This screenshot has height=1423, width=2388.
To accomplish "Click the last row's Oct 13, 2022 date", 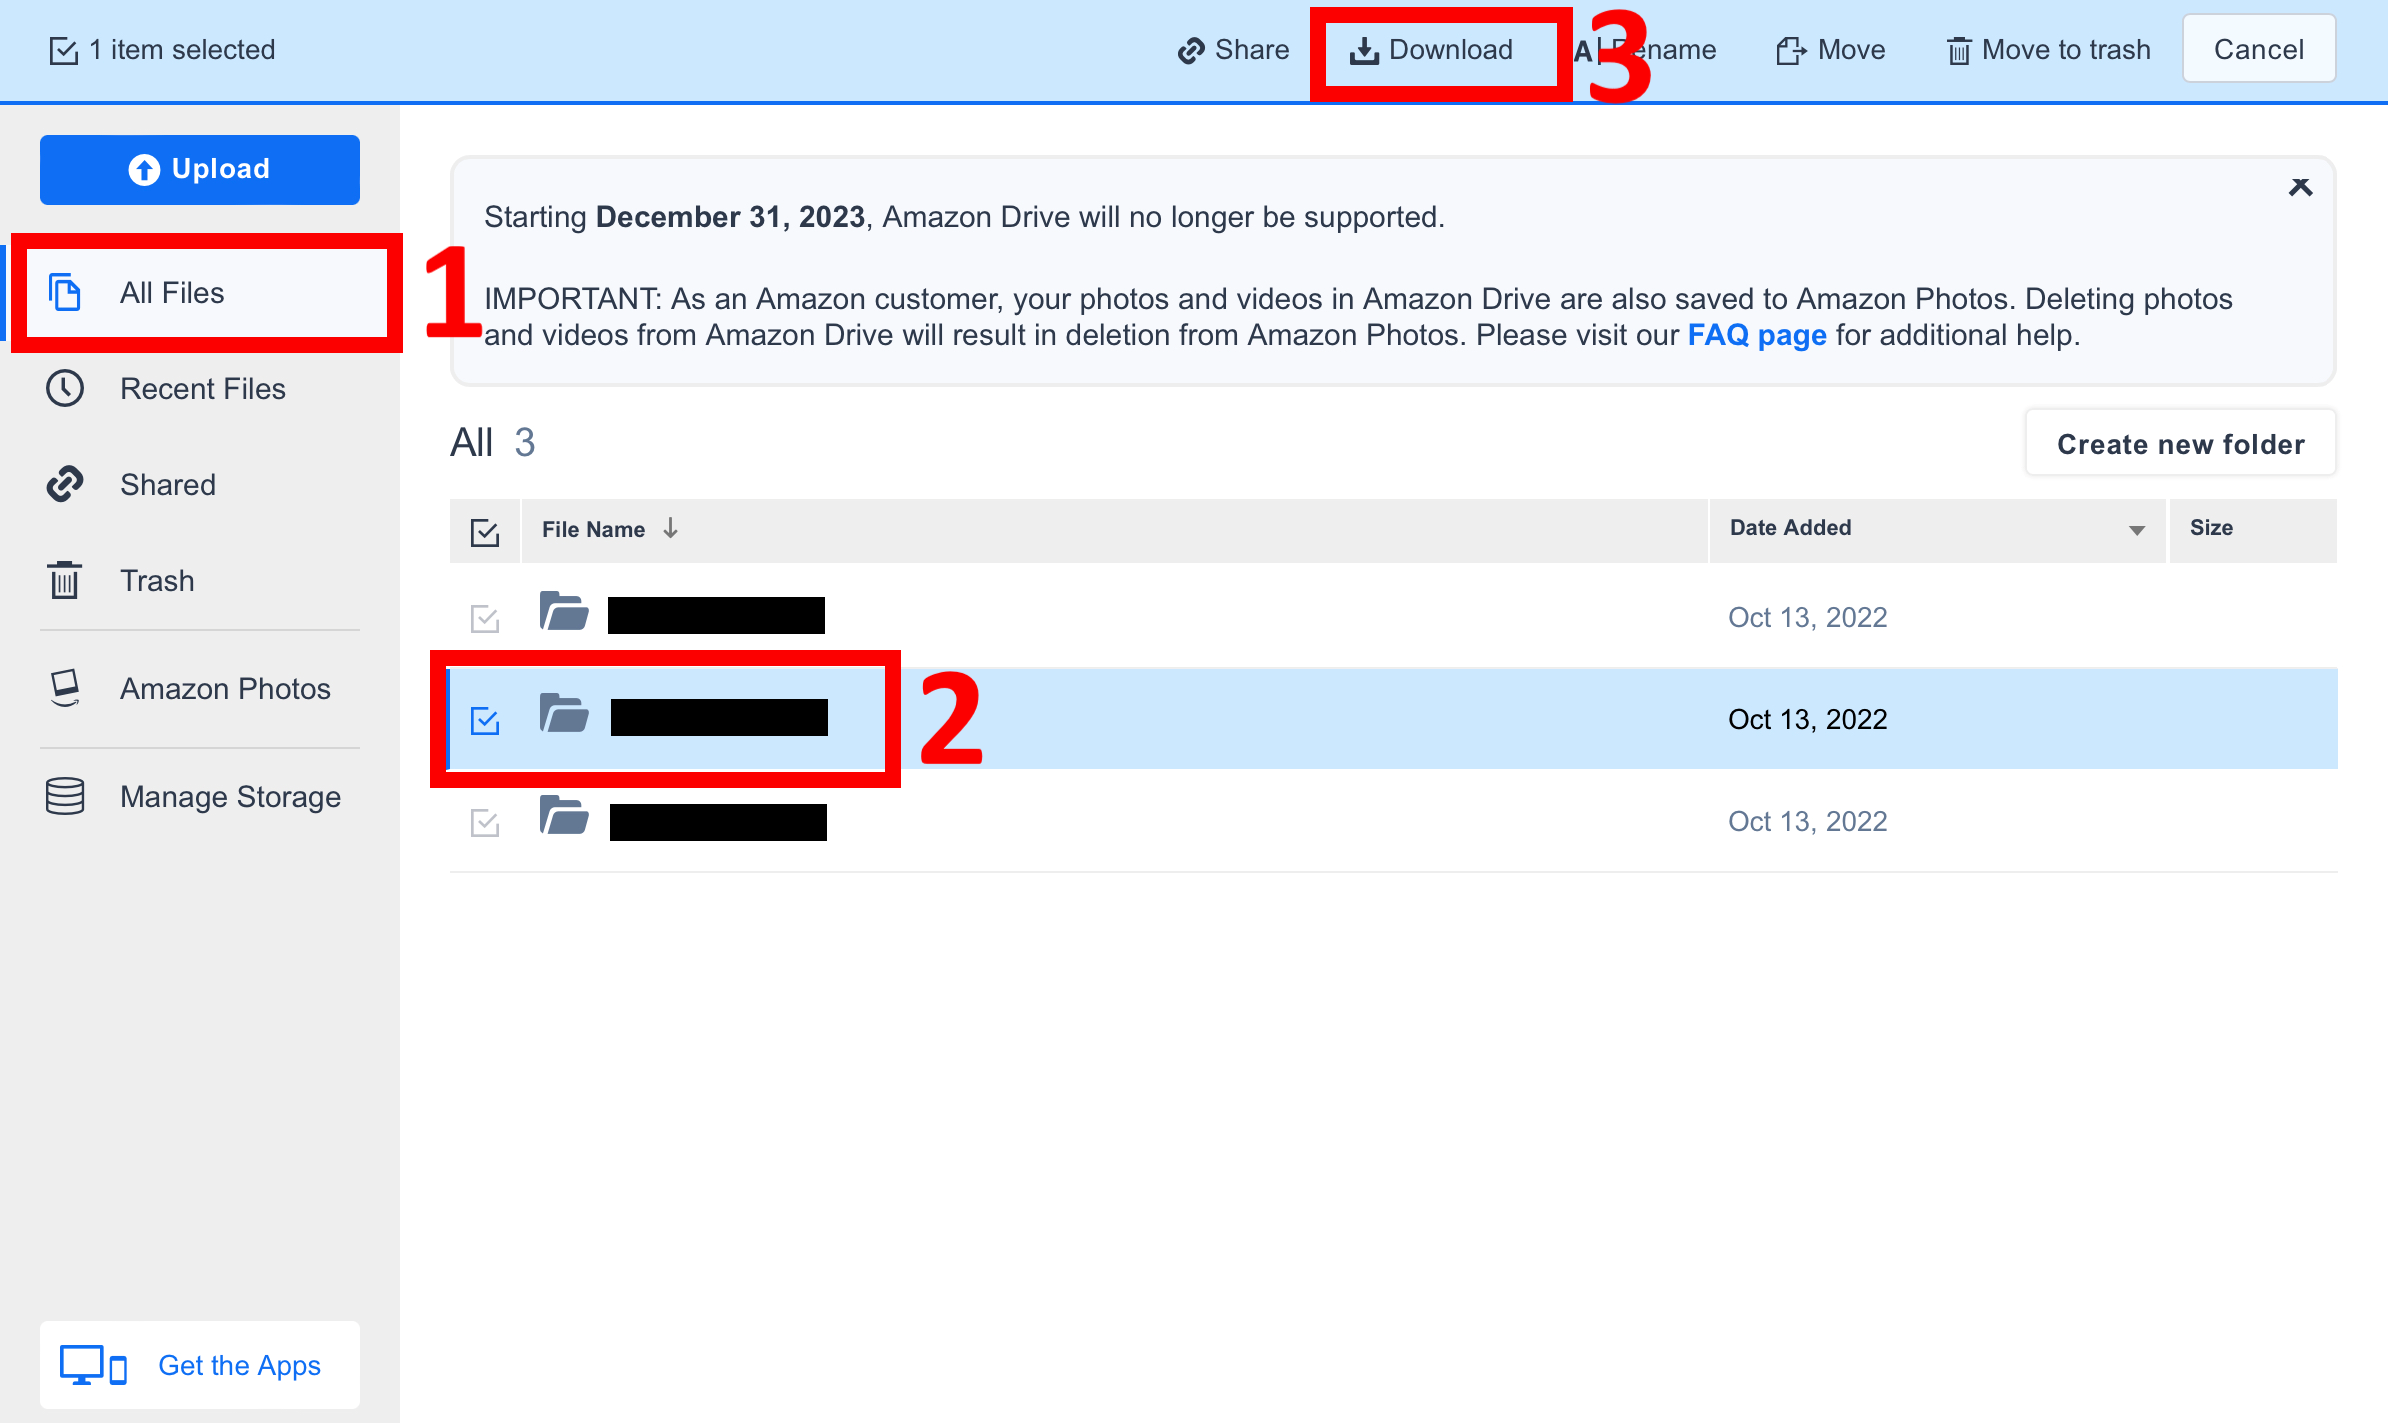I will tap(1808, 822).
